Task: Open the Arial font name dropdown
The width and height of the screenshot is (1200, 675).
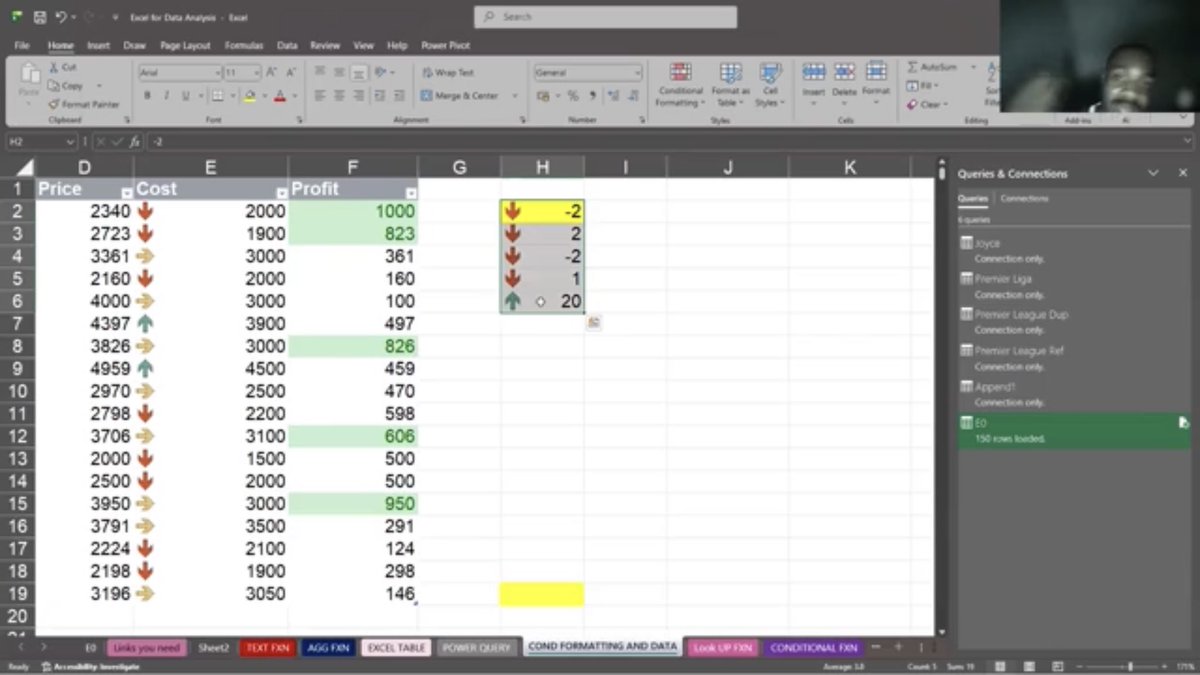Action: [x=217, y=73]
